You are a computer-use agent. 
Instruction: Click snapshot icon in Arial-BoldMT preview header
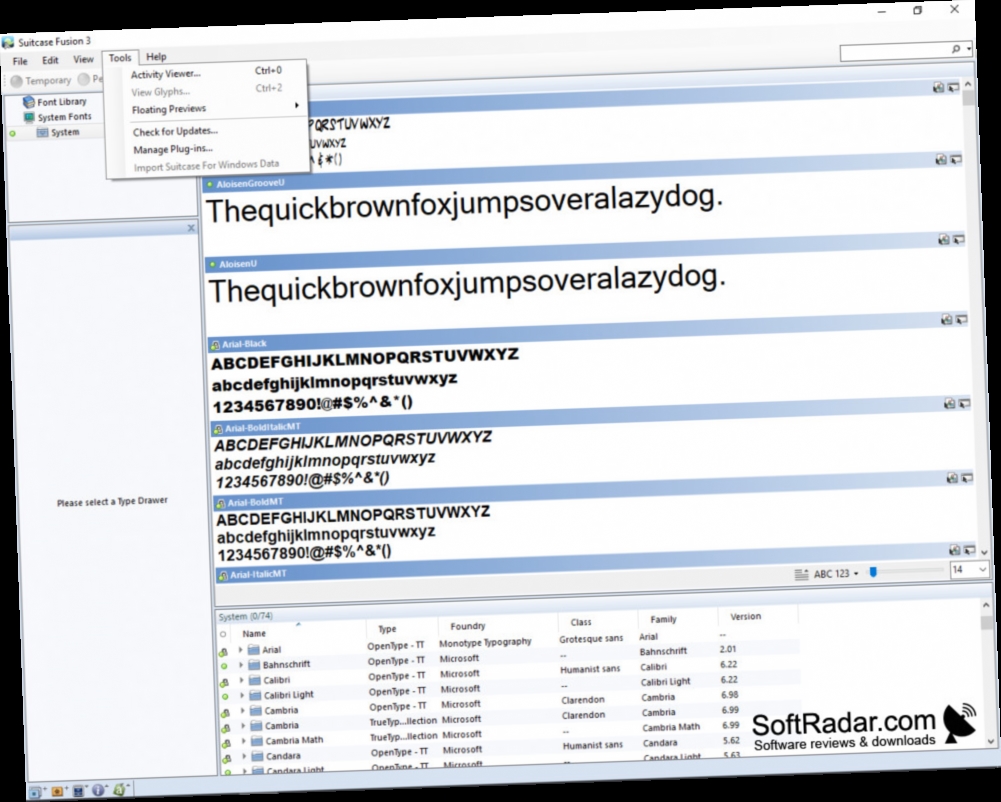[952, 478]
